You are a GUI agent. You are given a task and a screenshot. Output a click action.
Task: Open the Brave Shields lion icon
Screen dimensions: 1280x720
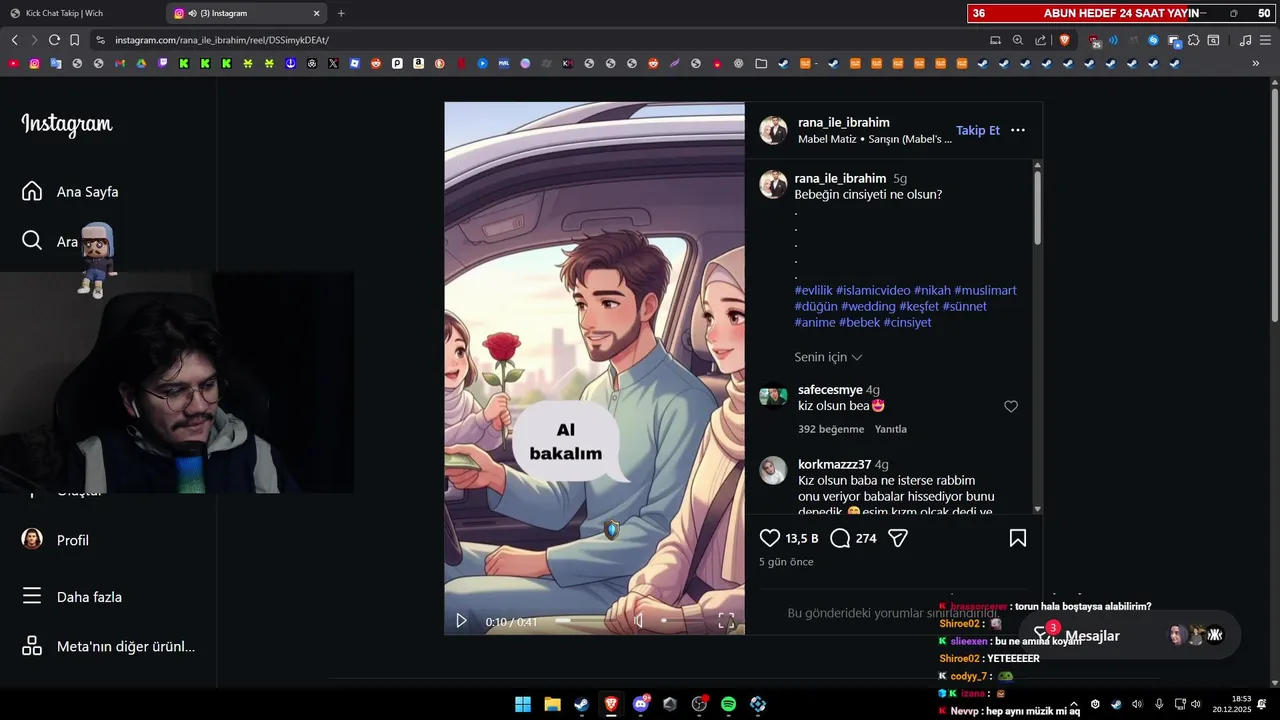coord(1064,40)
